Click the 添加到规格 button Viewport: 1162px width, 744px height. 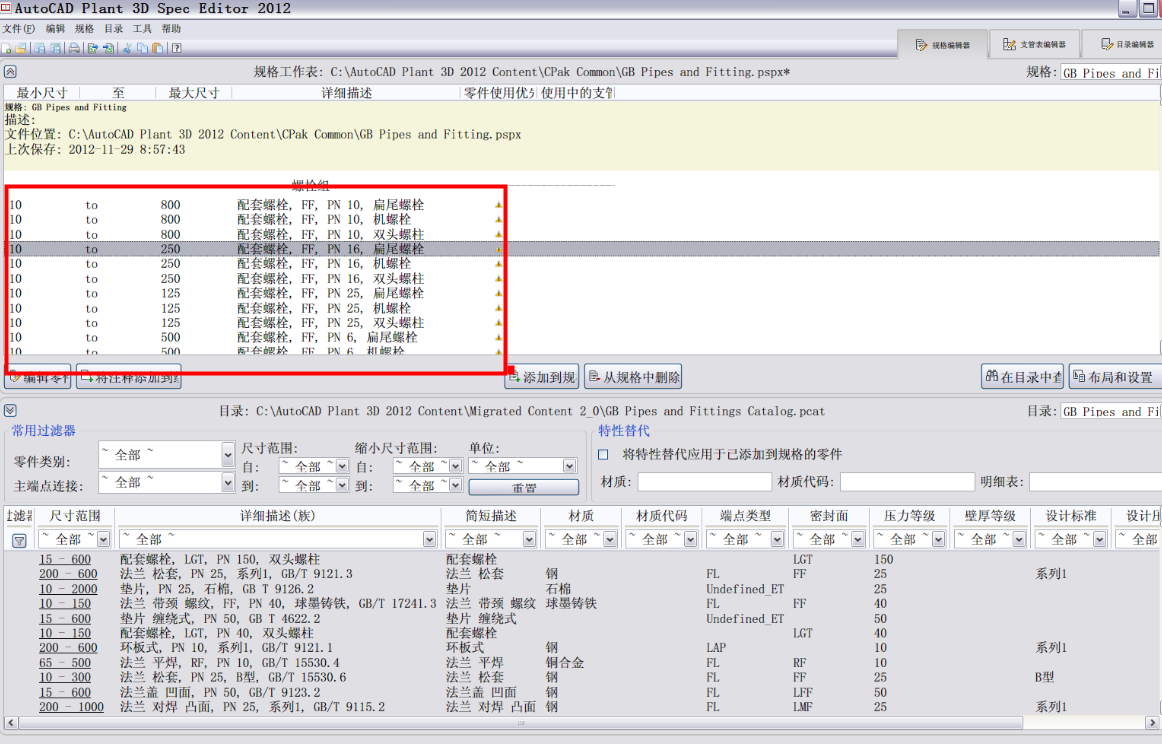click(542, 377)
